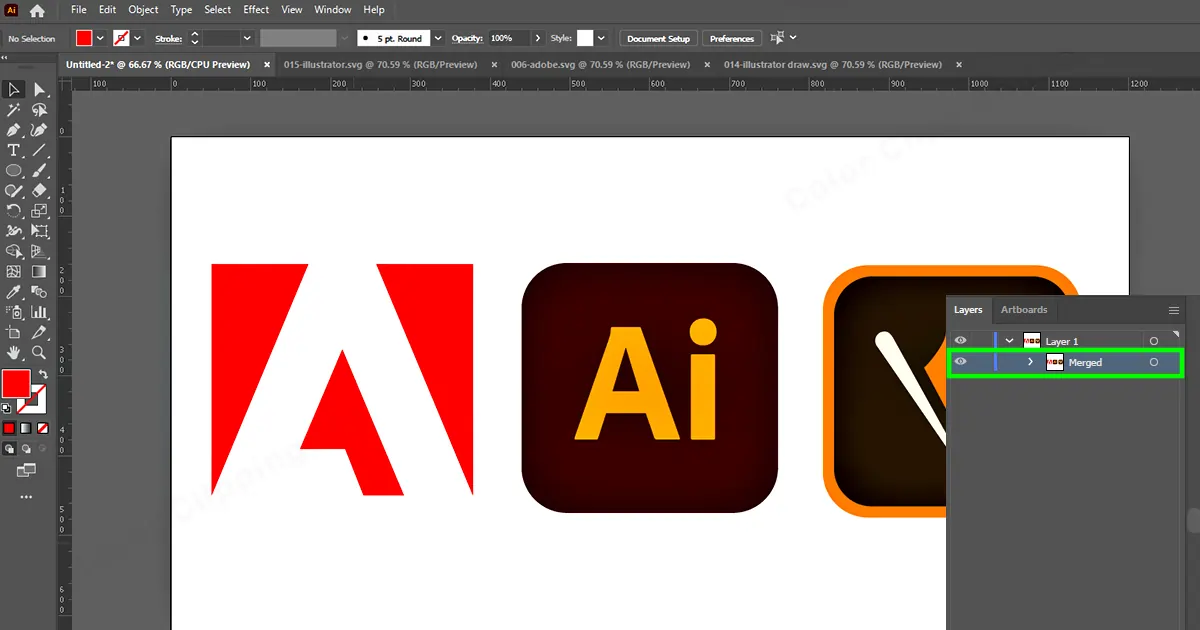Select the Rotate tool
Image resolution: width=1200 pixels, height=630 pixels.
(x=14, y=211)
